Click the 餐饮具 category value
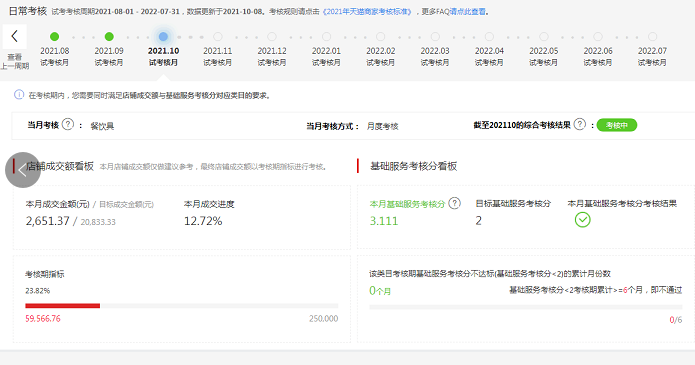The width and height of the screenshot is (695, 365). [x=102, y=126]
